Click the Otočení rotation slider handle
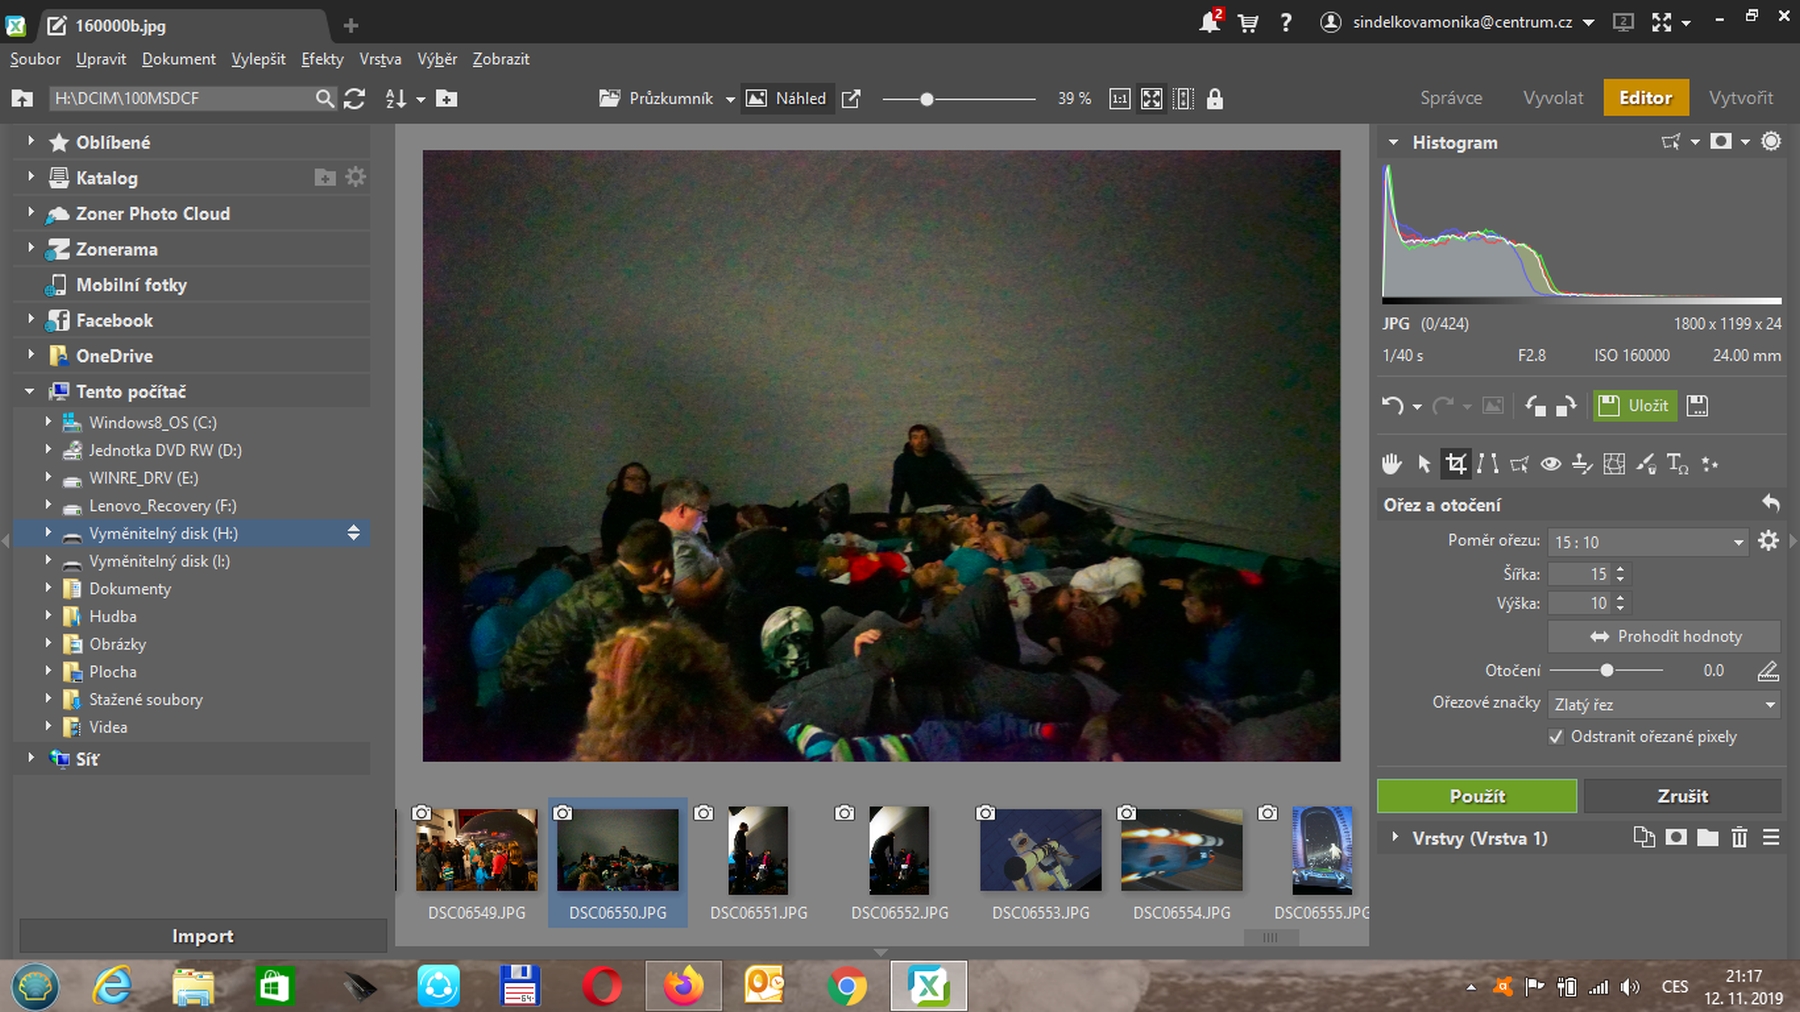The width and height of the screenshot is (1800, 1012). 1606,671
